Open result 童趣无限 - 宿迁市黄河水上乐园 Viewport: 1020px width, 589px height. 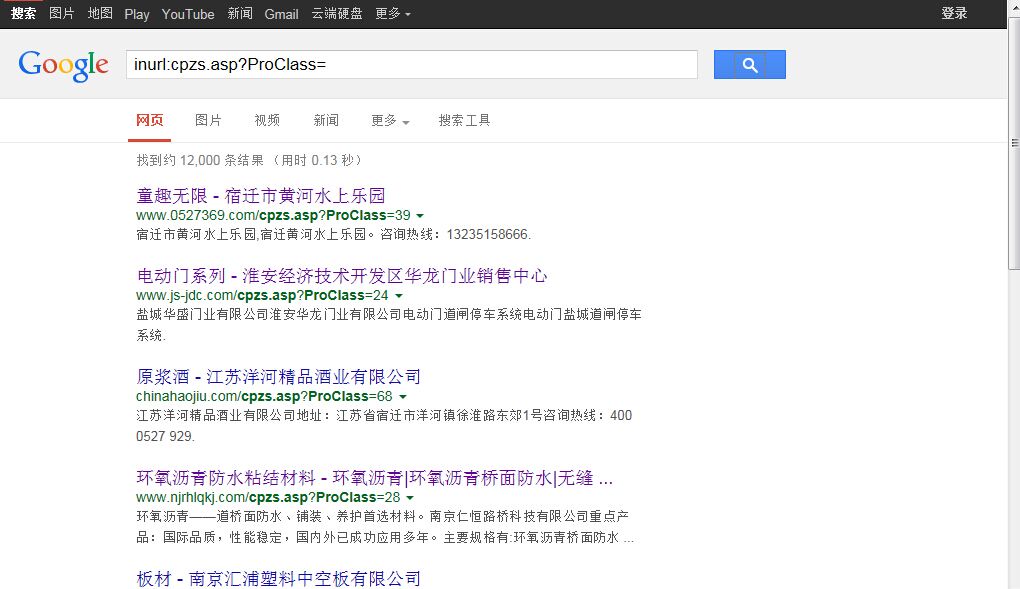pos(261,196)
